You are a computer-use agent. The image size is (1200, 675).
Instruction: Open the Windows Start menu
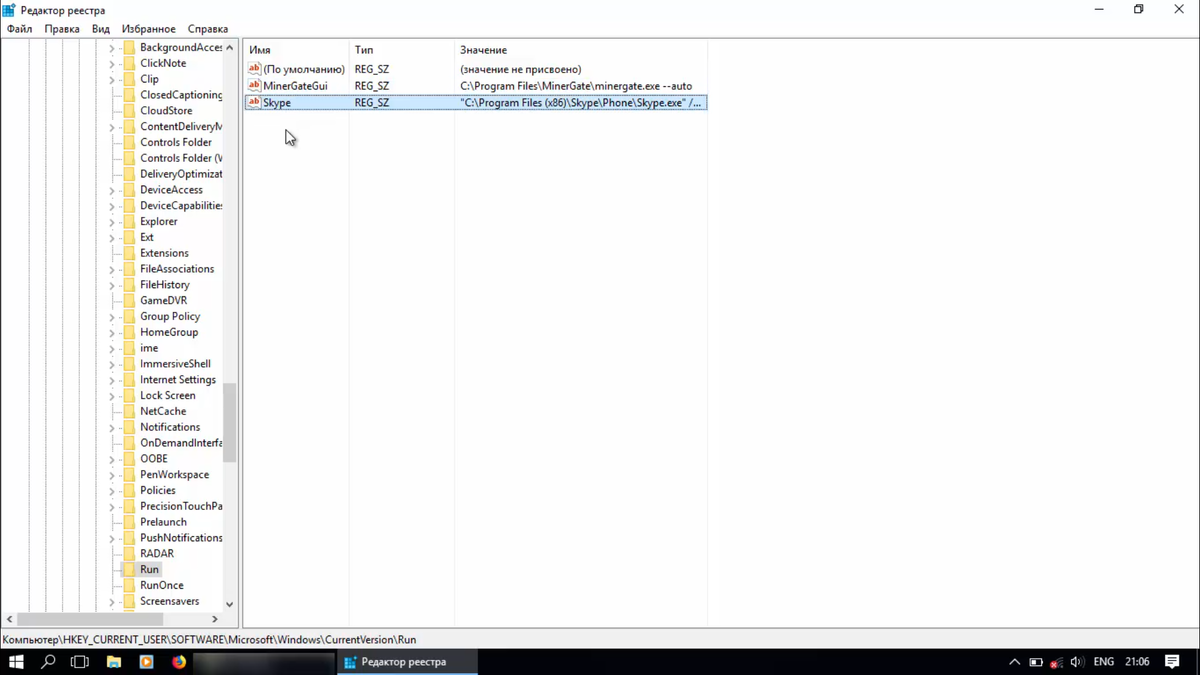click(x=16, y=662)
